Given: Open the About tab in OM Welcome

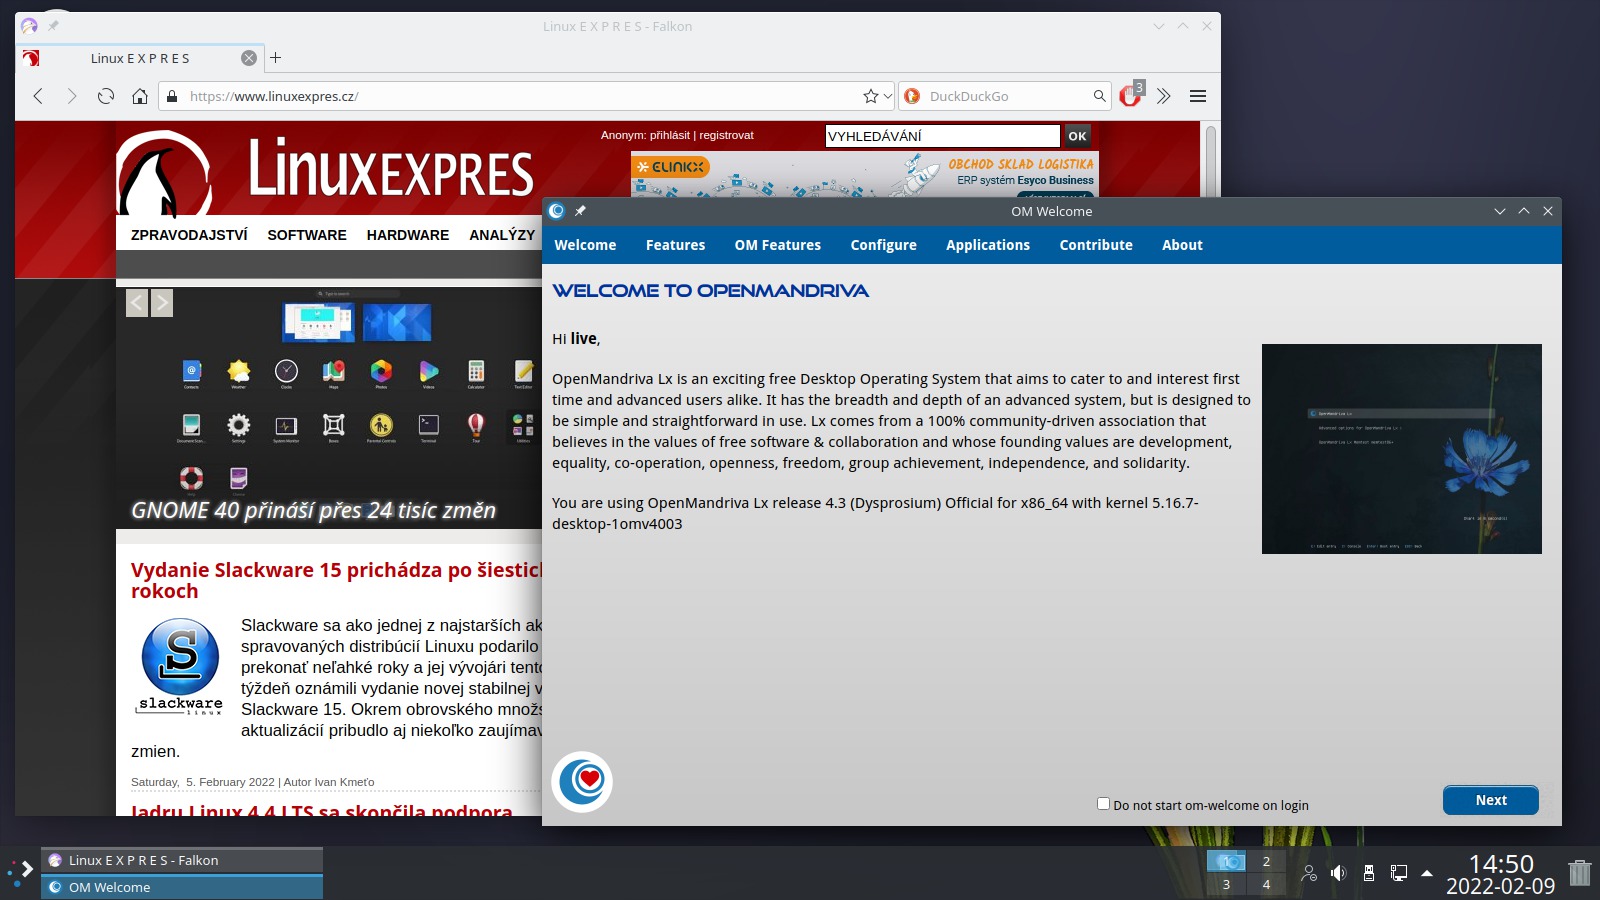Looking at the screenshot, I should tap(1182, 245).
